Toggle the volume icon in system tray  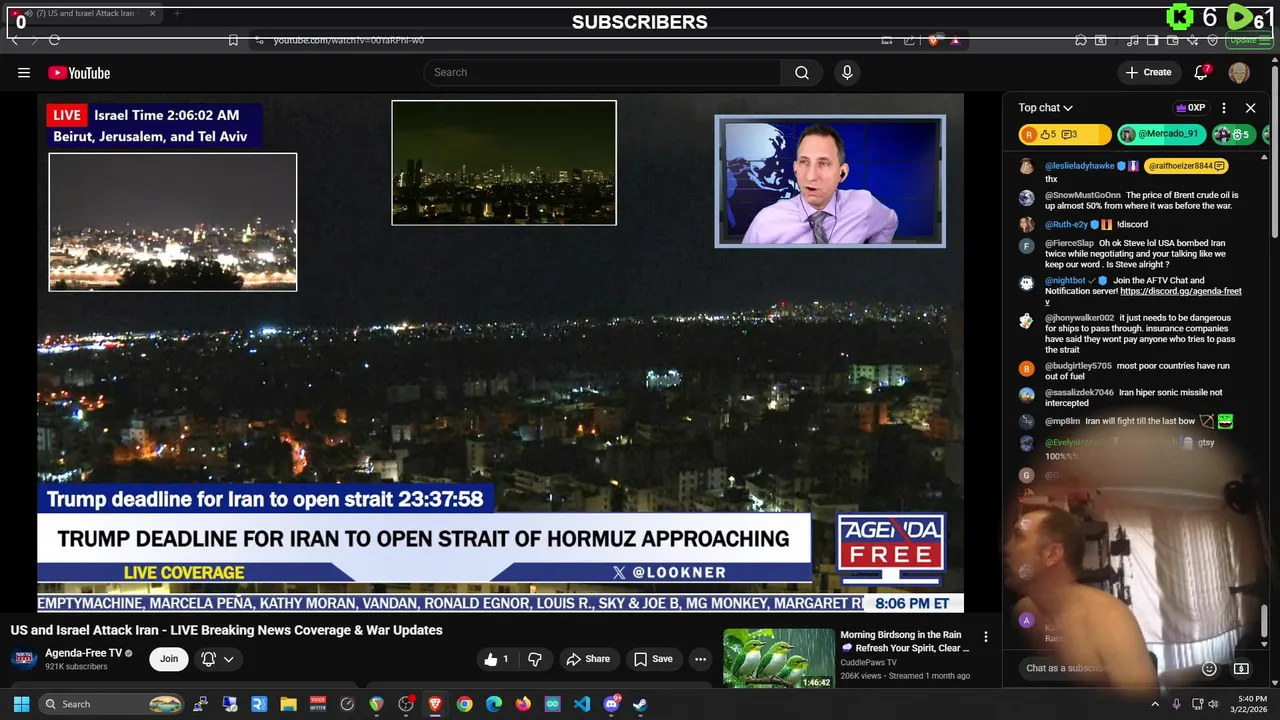point(1213,704)
